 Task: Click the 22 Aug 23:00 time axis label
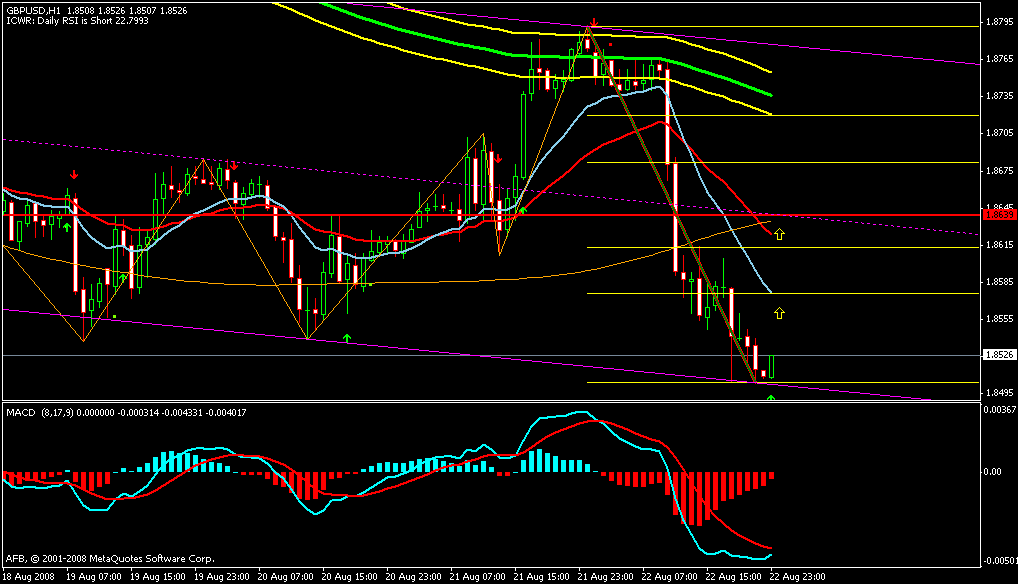(802, 577)
